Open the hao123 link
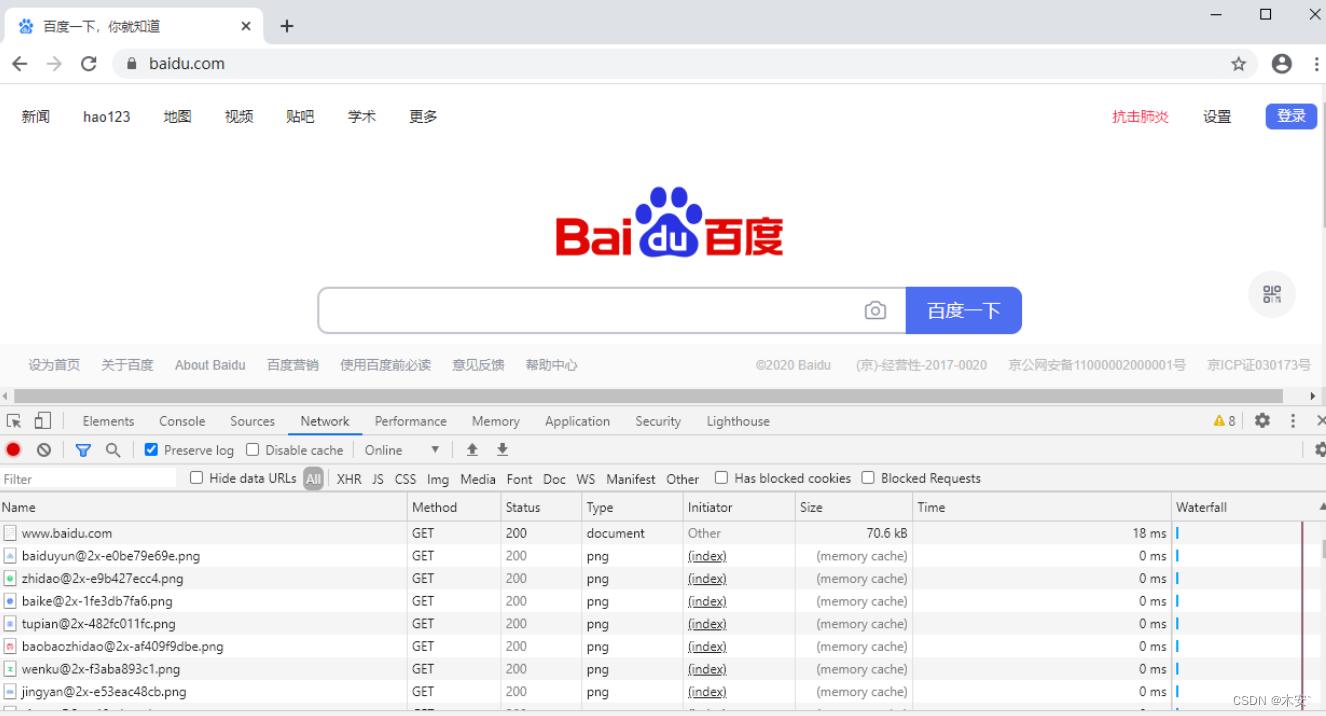The image size is (1326, 716). tap(107, 117)
